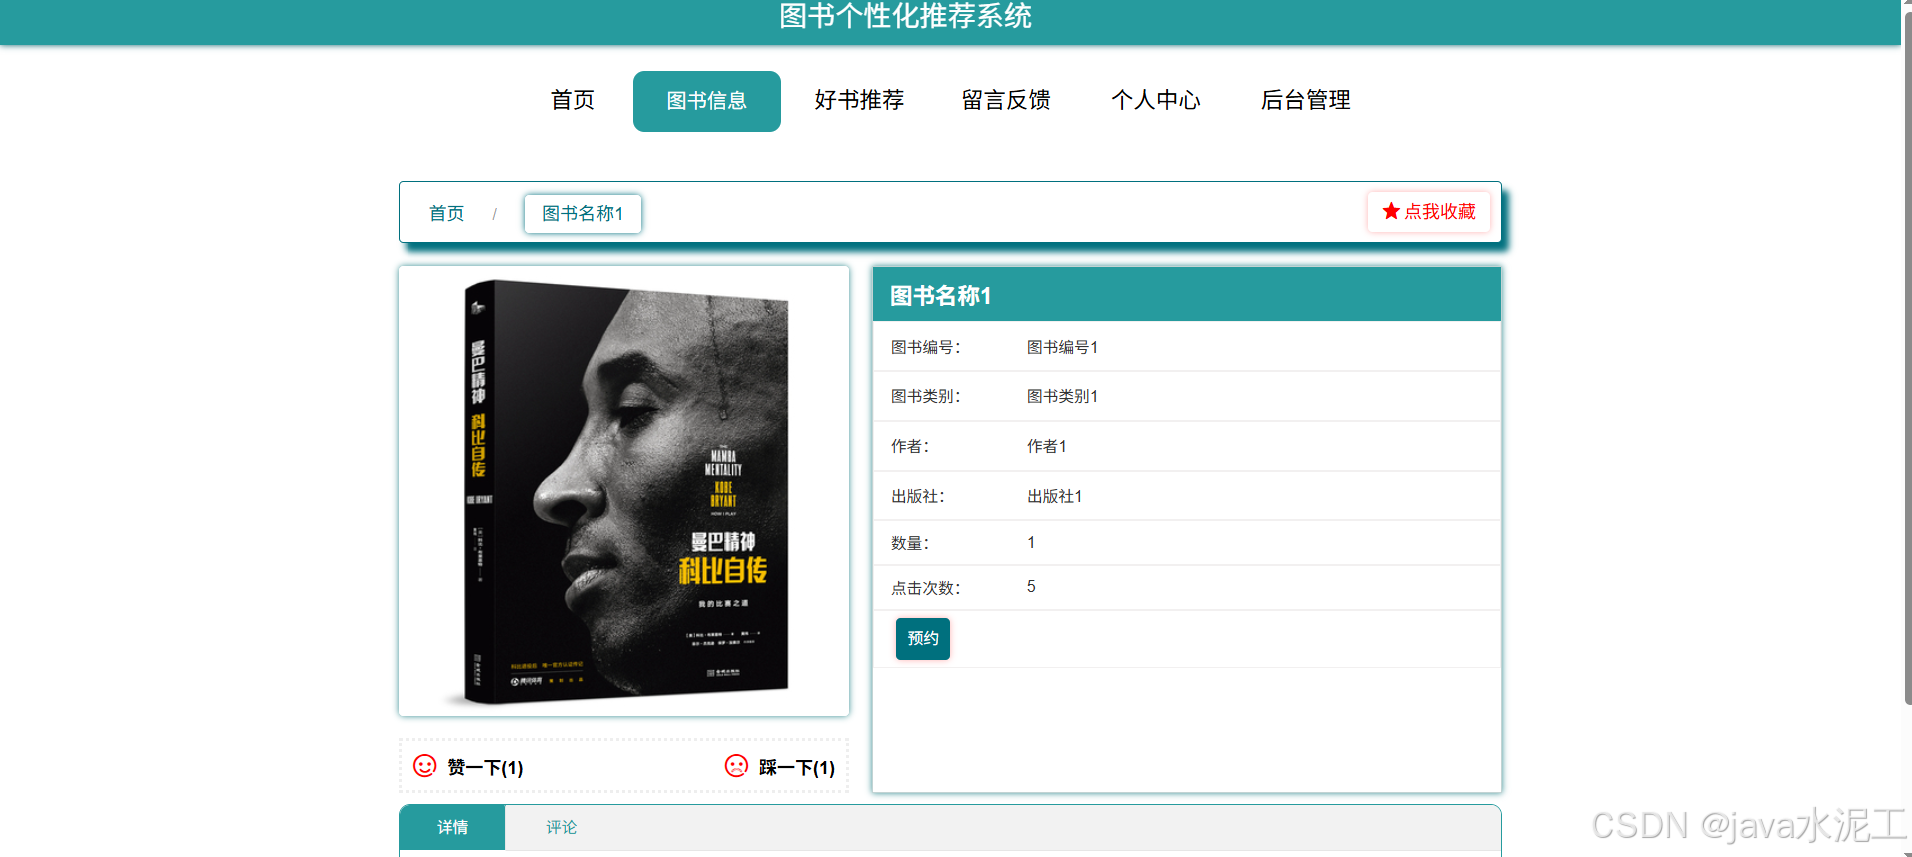
Task: Click the 出版社1 value
Action: click(1055, 496)
